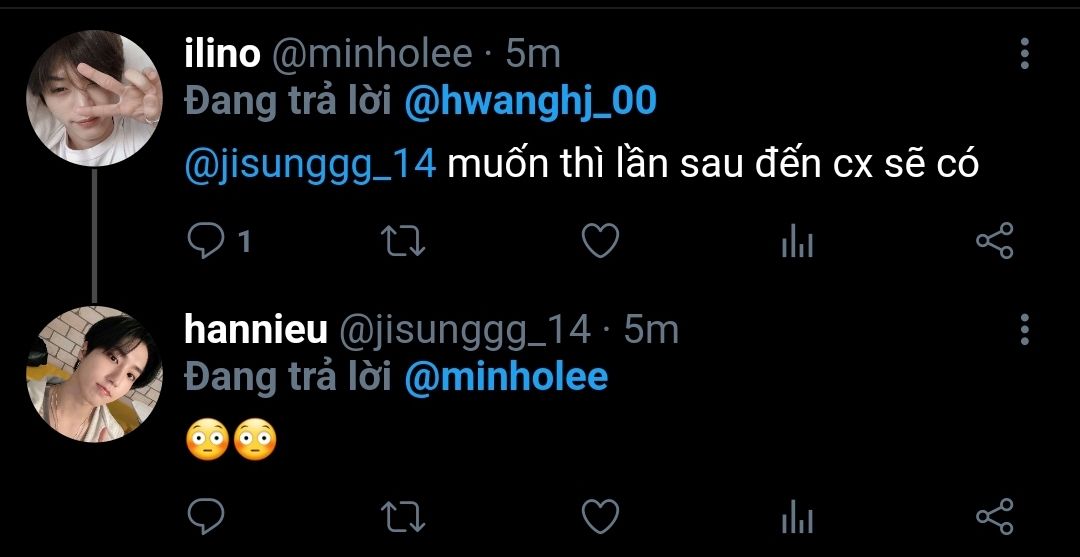This screenshot has width=1080, height=557.
Task: Reply to hannieu's tweet
Action: (x=205, y=516)
